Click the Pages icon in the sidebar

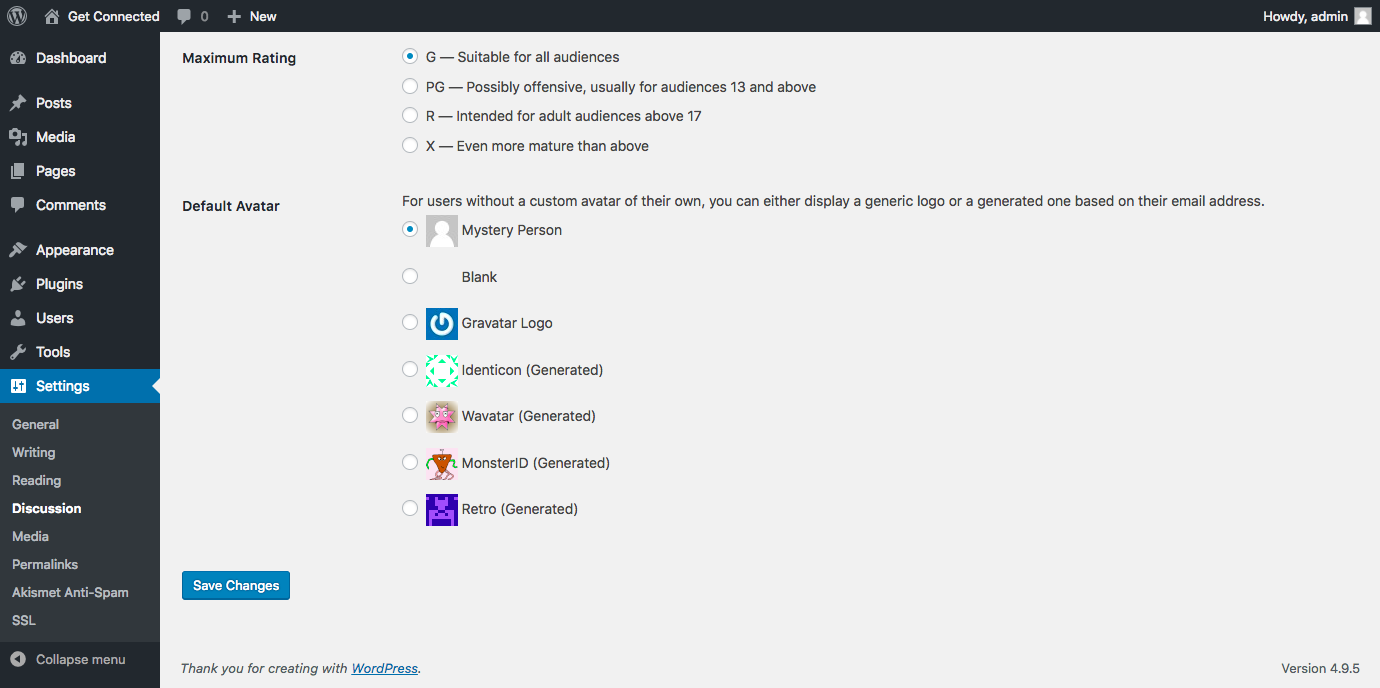16,171
